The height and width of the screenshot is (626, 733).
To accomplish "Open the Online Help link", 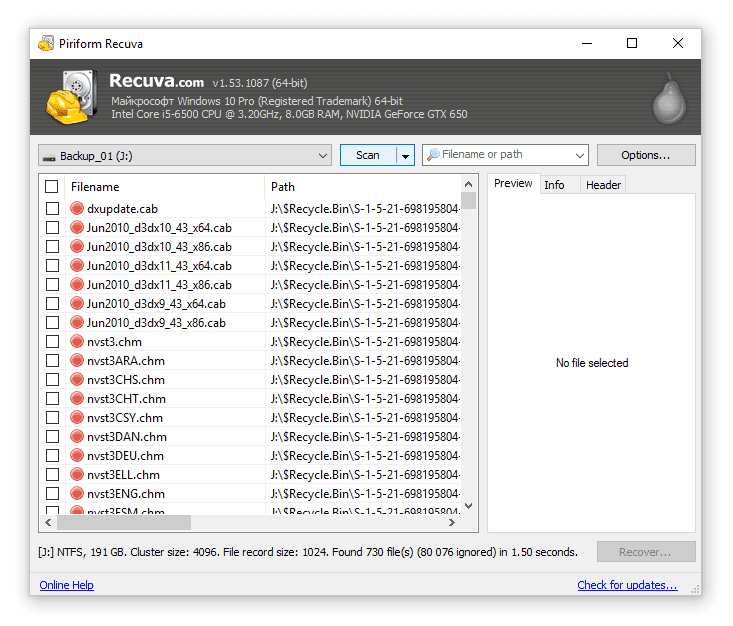I will click(x=66, y=585).
